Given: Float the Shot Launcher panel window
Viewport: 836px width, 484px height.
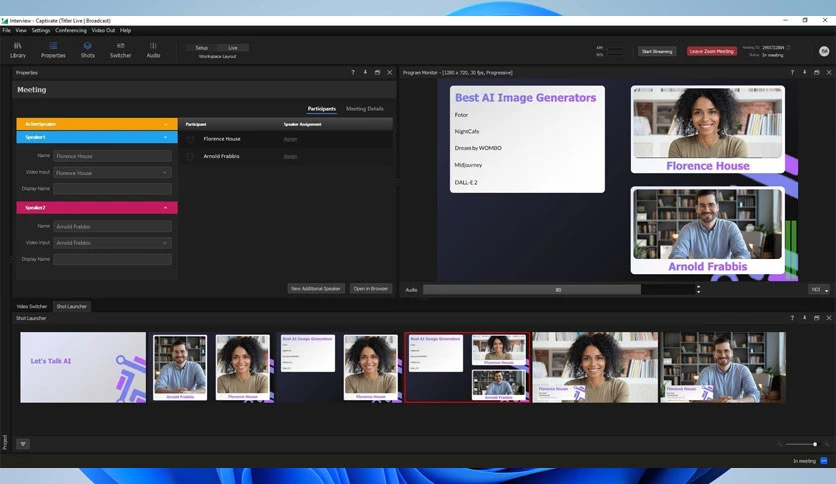Looking at the screenshot, I should pos(817,318).
